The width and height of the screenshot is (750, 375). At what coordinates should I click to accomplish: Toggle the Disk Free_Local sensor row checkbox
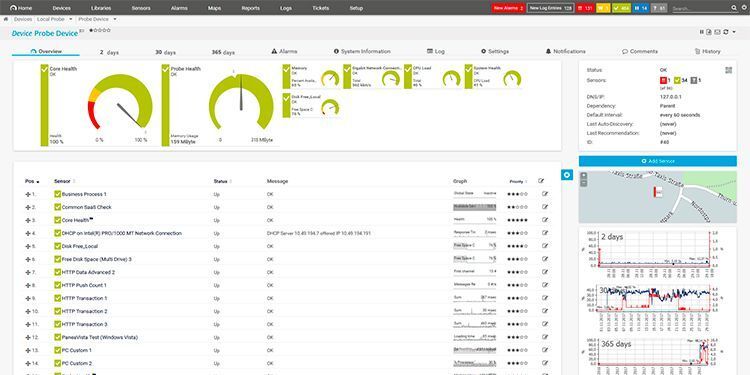tap(57, 246)
